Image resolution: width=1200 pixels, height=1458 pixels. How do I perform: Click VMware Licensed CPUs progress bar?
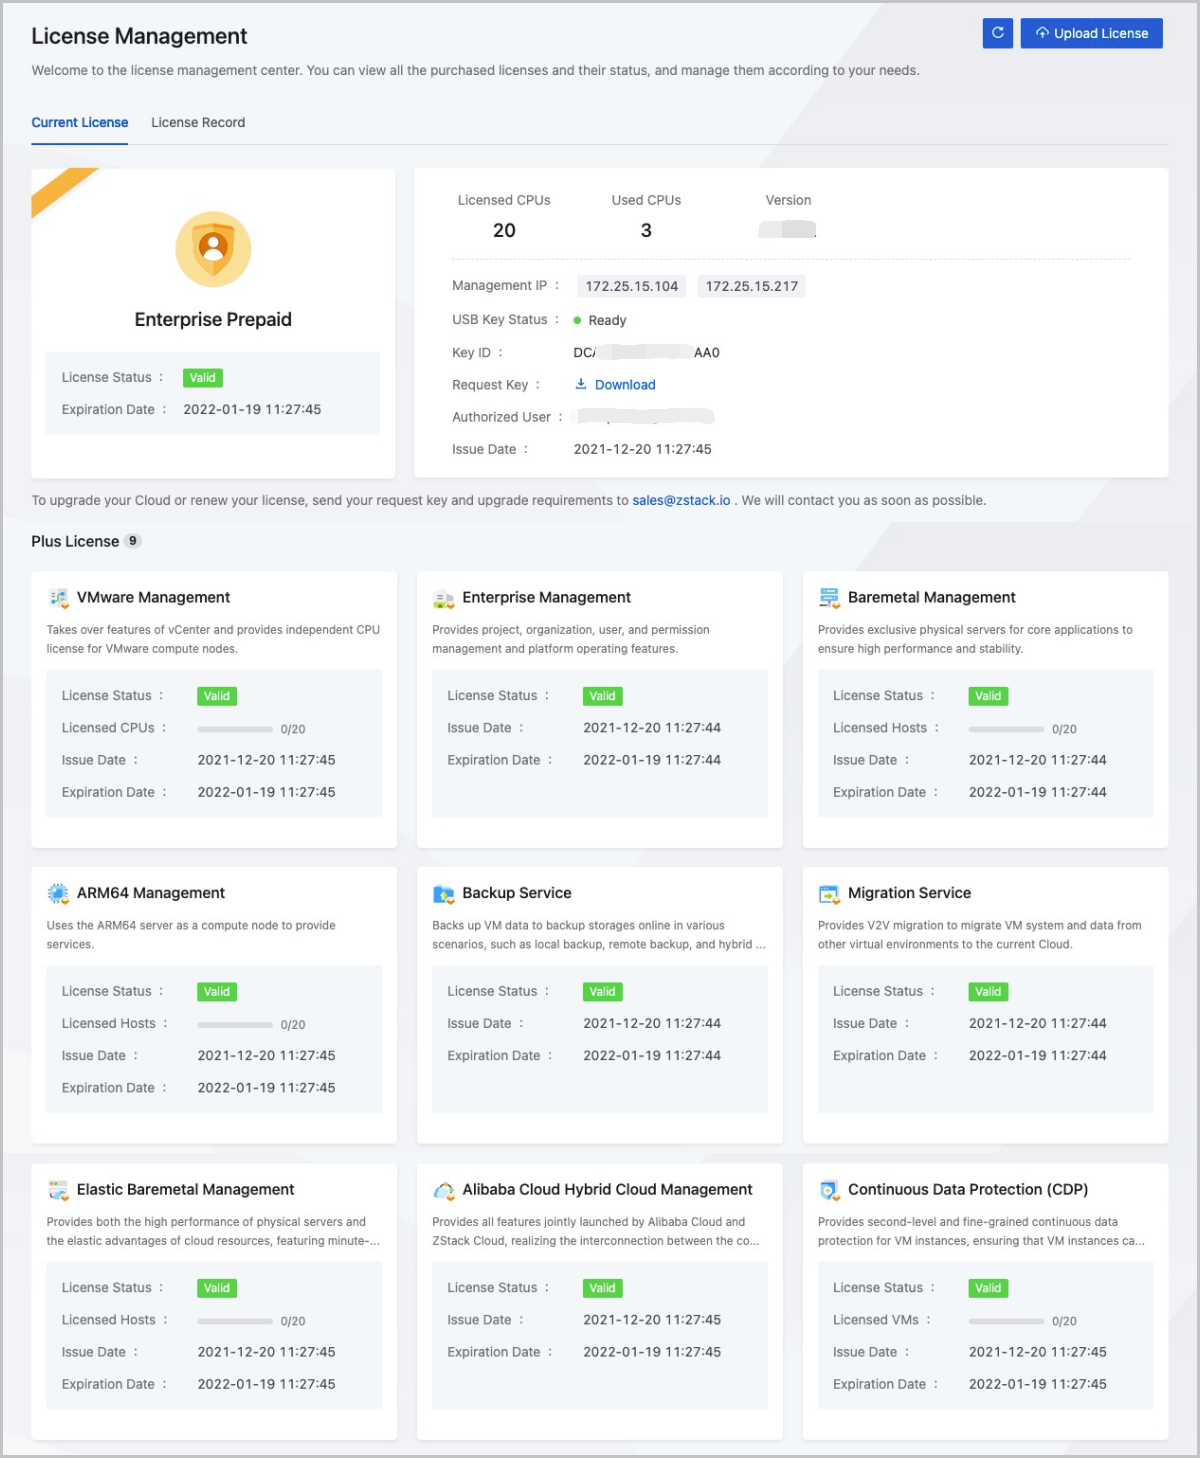(235, 729)
